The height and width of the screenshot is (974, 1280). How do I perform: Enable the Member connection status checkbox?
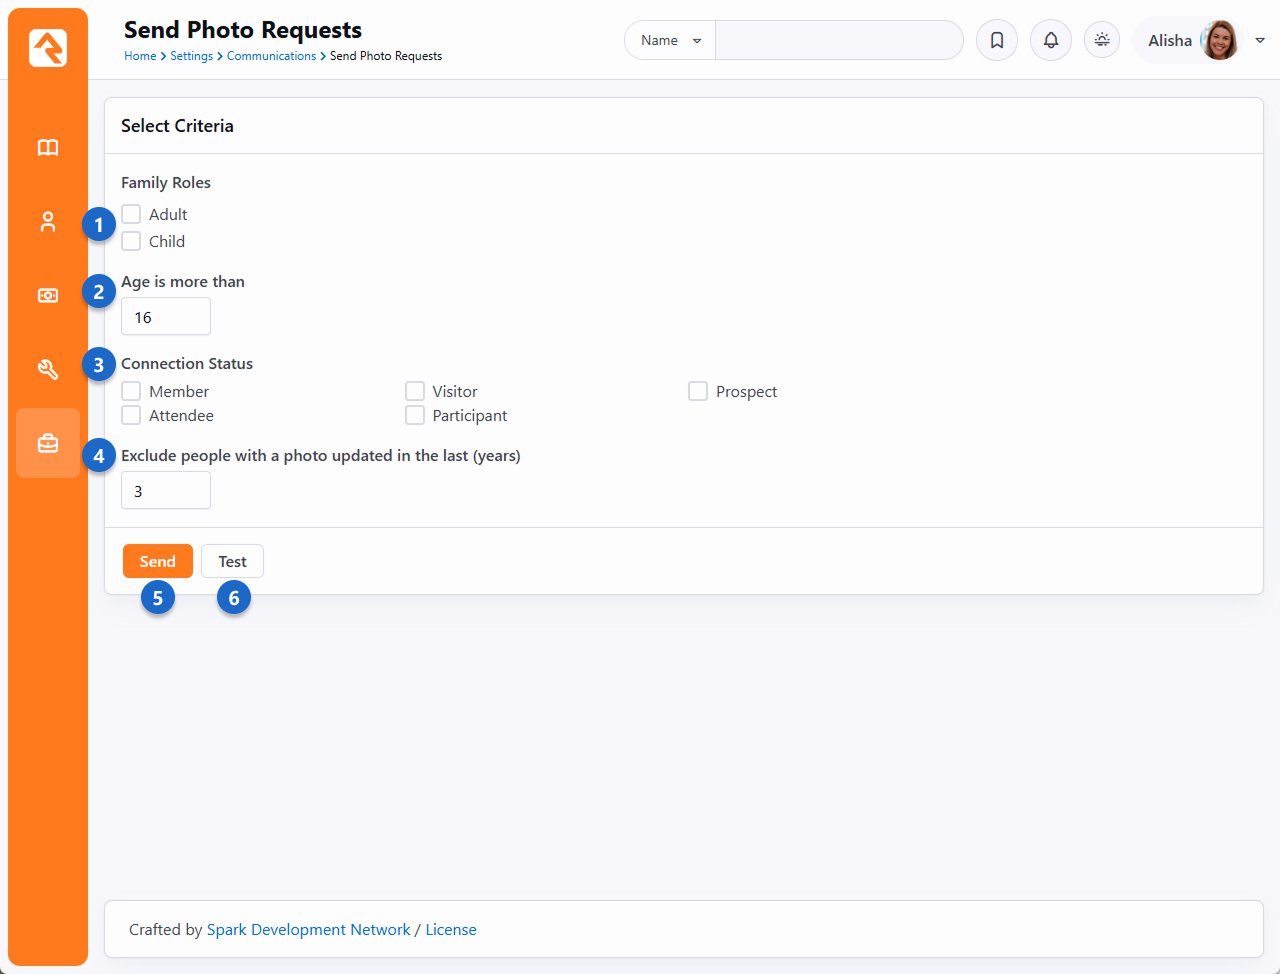point(131,391)
